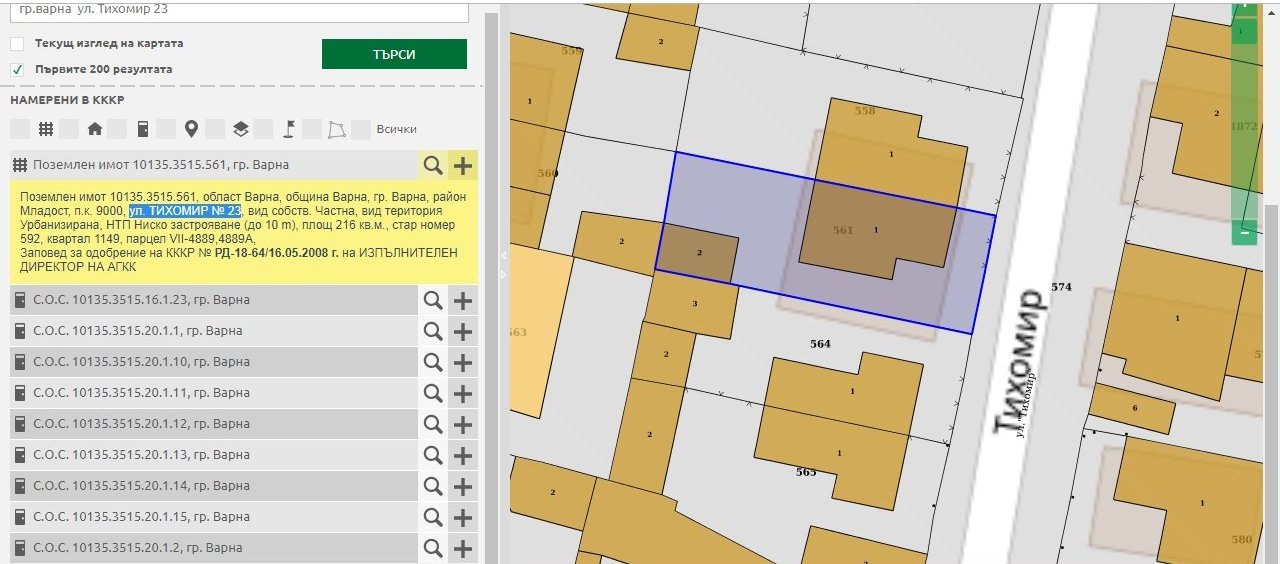The height and width of the screenshot is (564, 1280).
Task: Uncheck 'Първите 200 резултата' checkbox
Action: (x=17, y=70)
